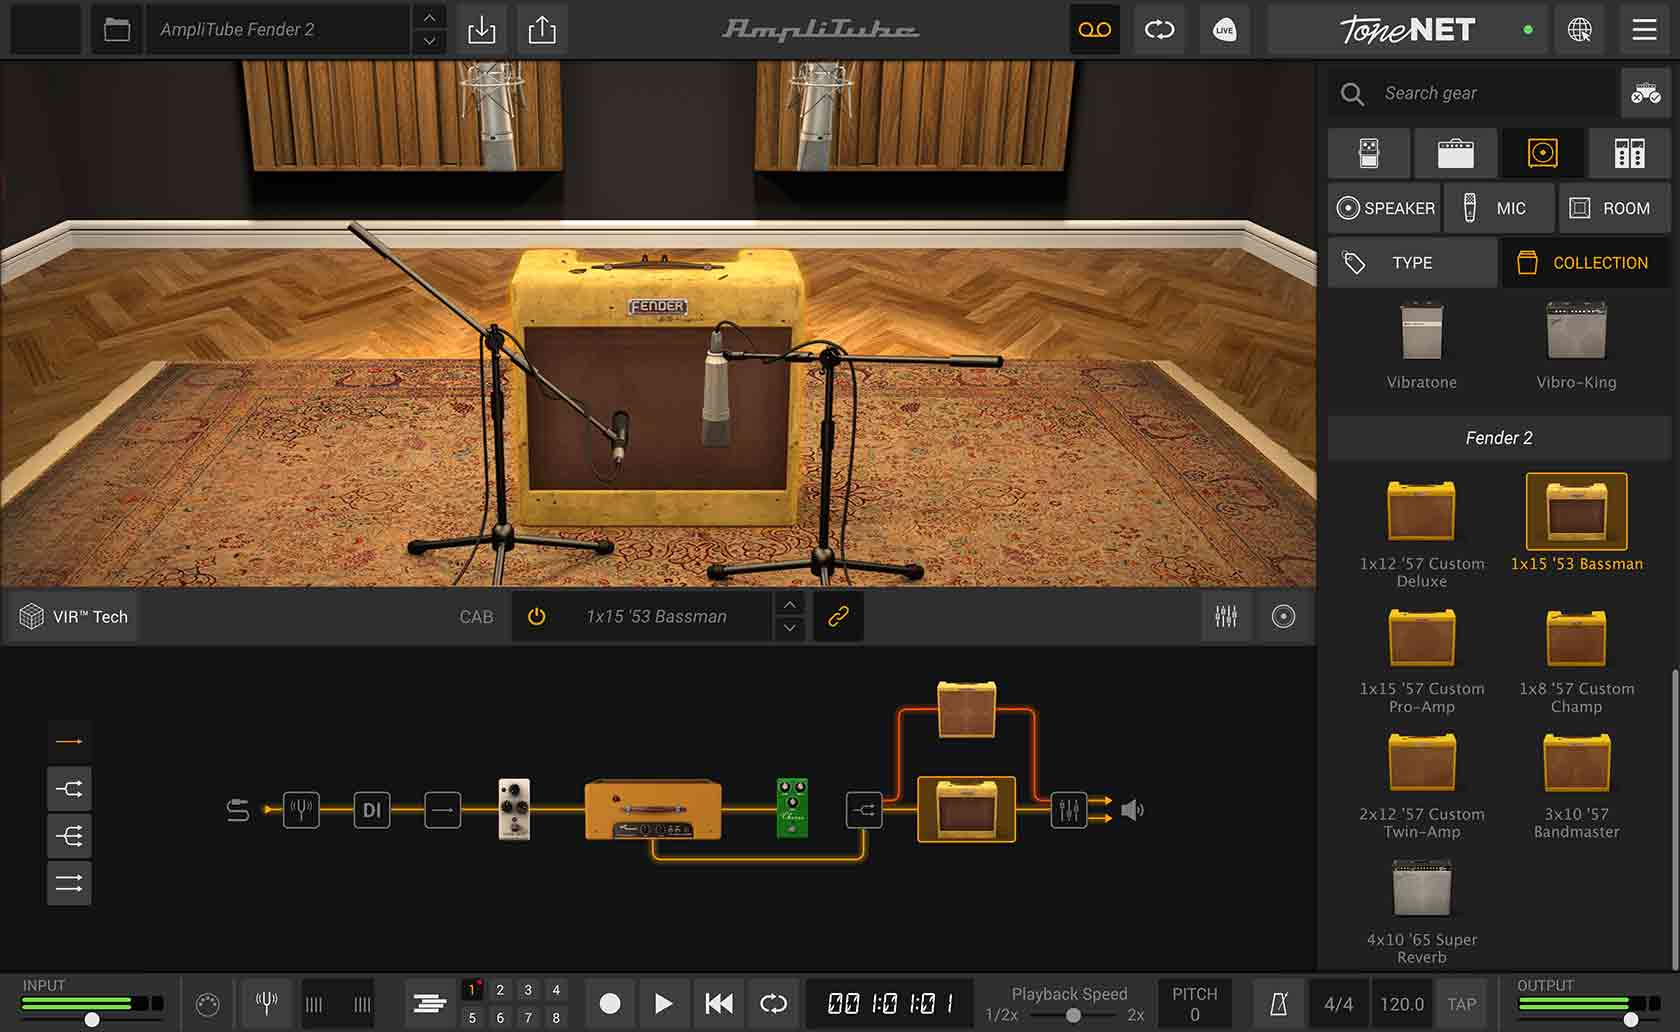
Task: Select the mixer block at chain end
Action: click(1068, 810)
